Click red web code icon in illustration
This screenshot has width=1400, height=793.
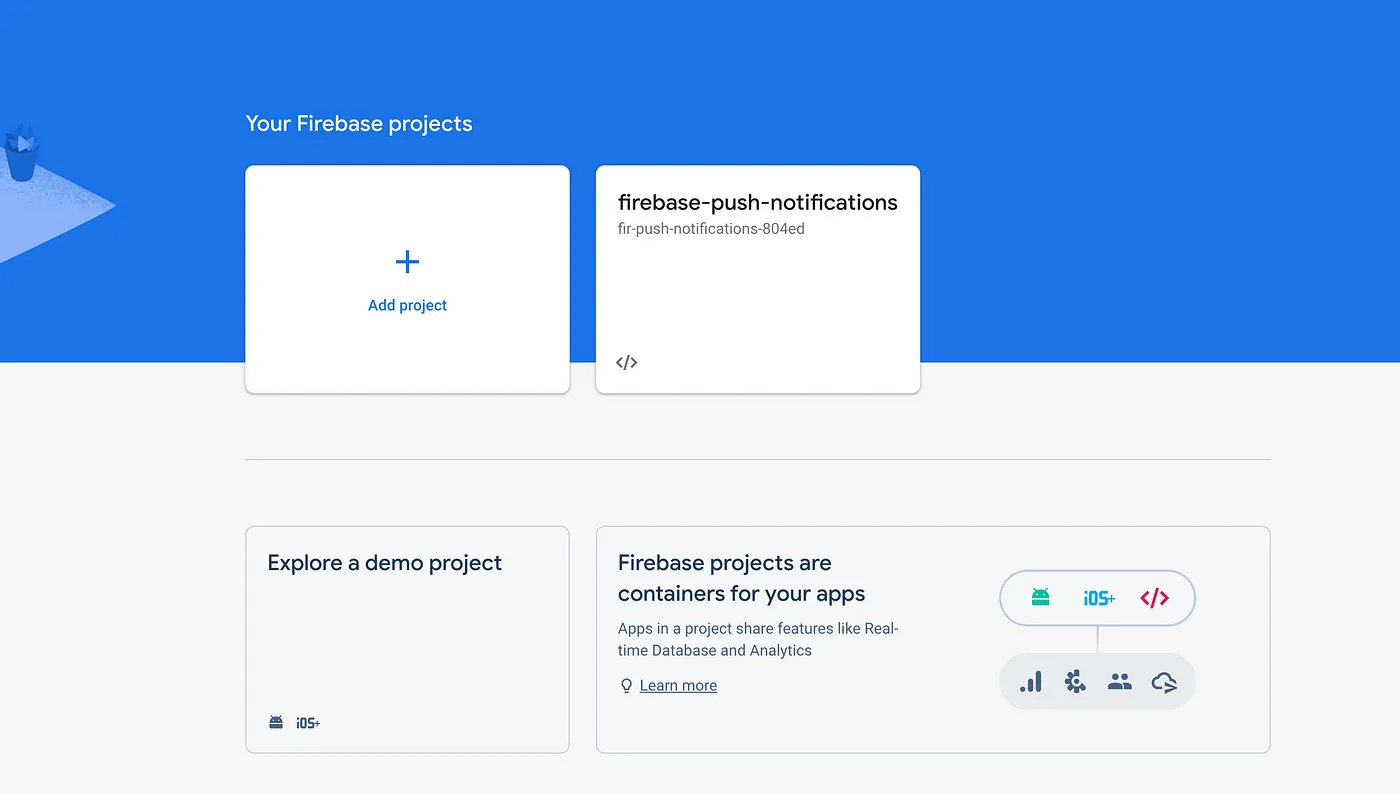1154,598
